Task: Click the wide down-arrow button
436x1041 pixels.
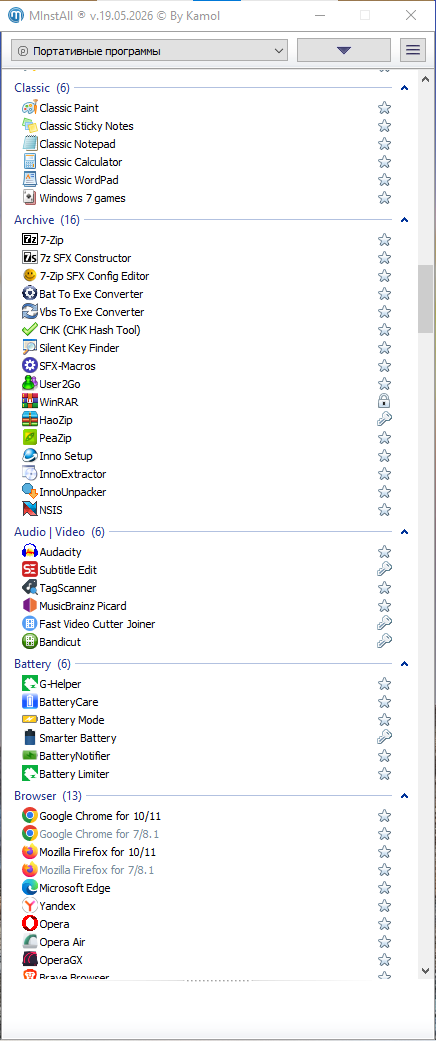Action: coord(344,50)
